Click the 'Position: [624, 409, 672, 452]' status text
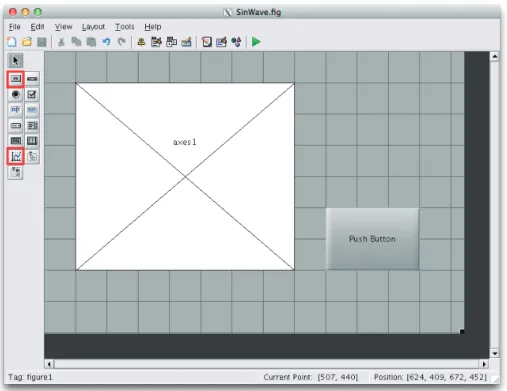The image size is (507, 391). (430, 377)
